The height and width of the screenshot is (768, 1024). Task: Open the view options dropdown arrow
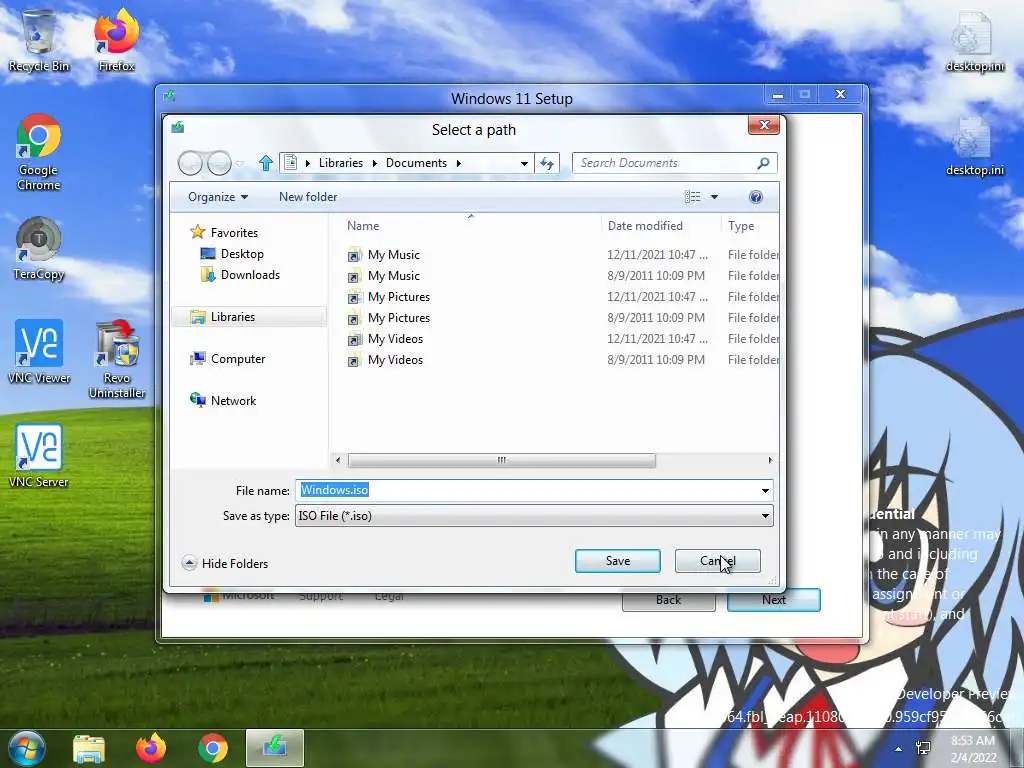tap(714, 197)
